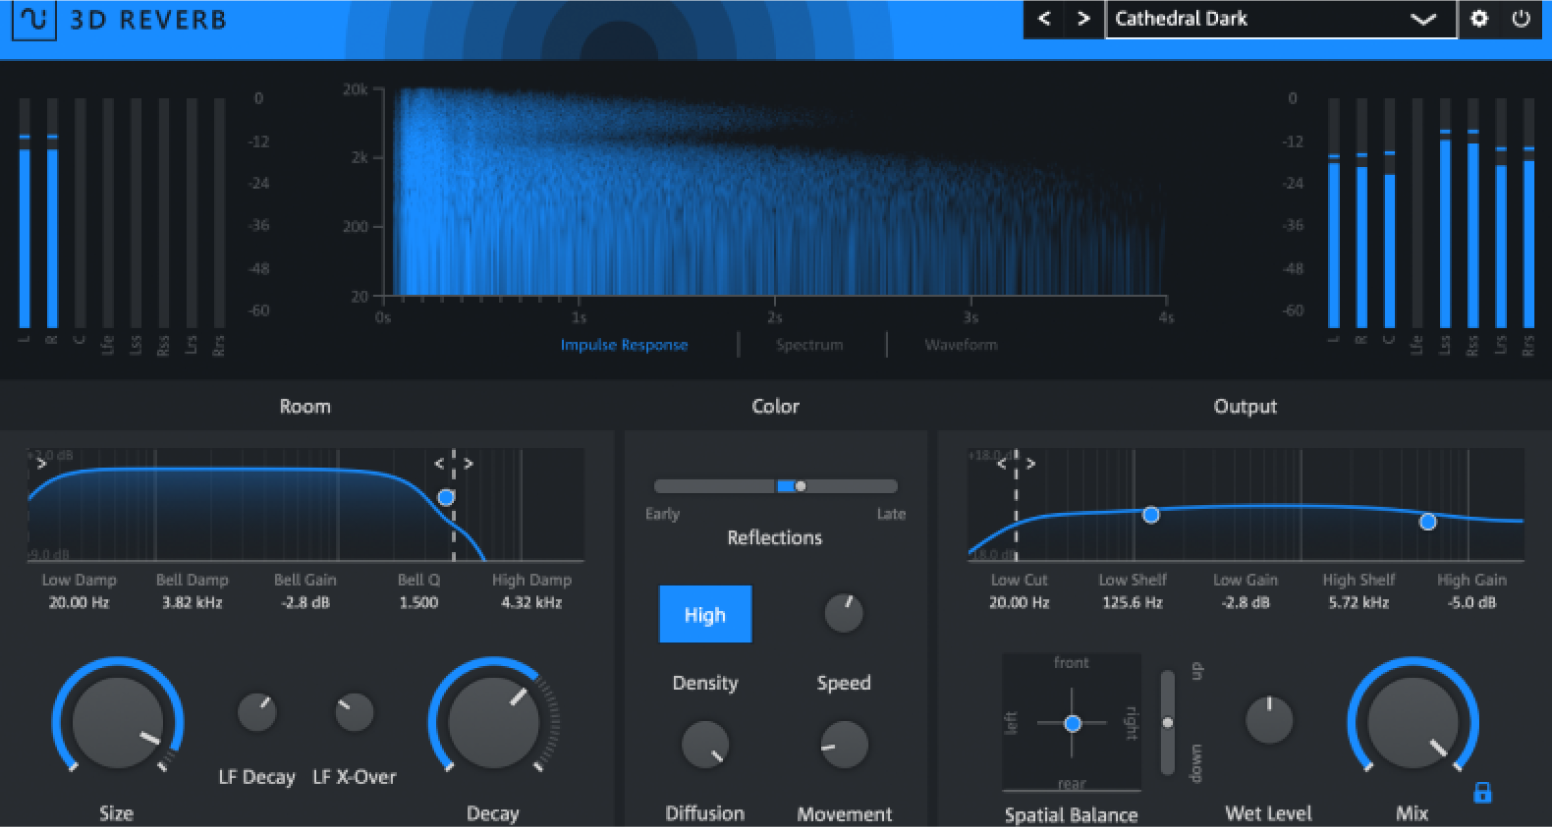1552x827 pixels.
Task: Select the Output section header
Action: pos(1245,406)
